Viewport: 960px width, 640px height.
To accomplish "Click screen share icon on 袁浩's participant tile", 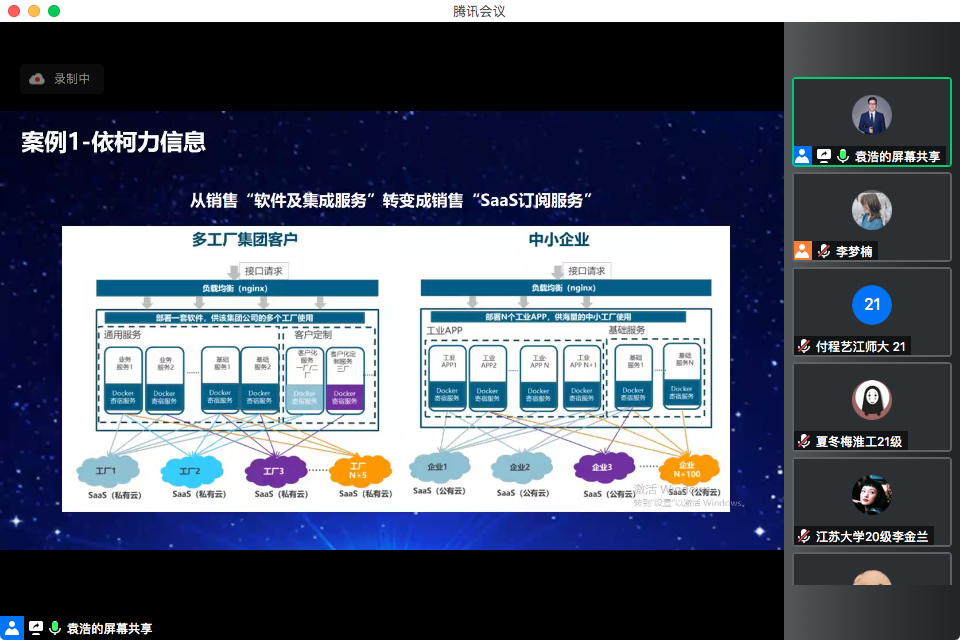I will (824, 156).
